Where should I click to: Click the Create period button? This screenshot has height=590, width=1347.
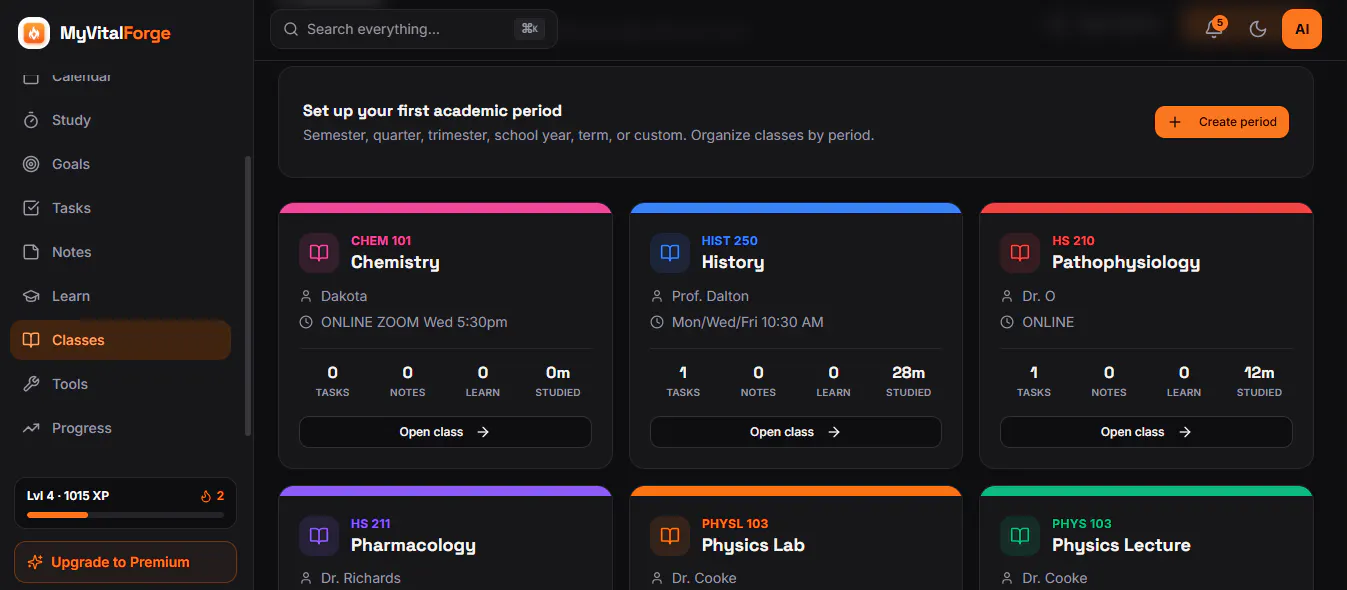pos(1222,122)
